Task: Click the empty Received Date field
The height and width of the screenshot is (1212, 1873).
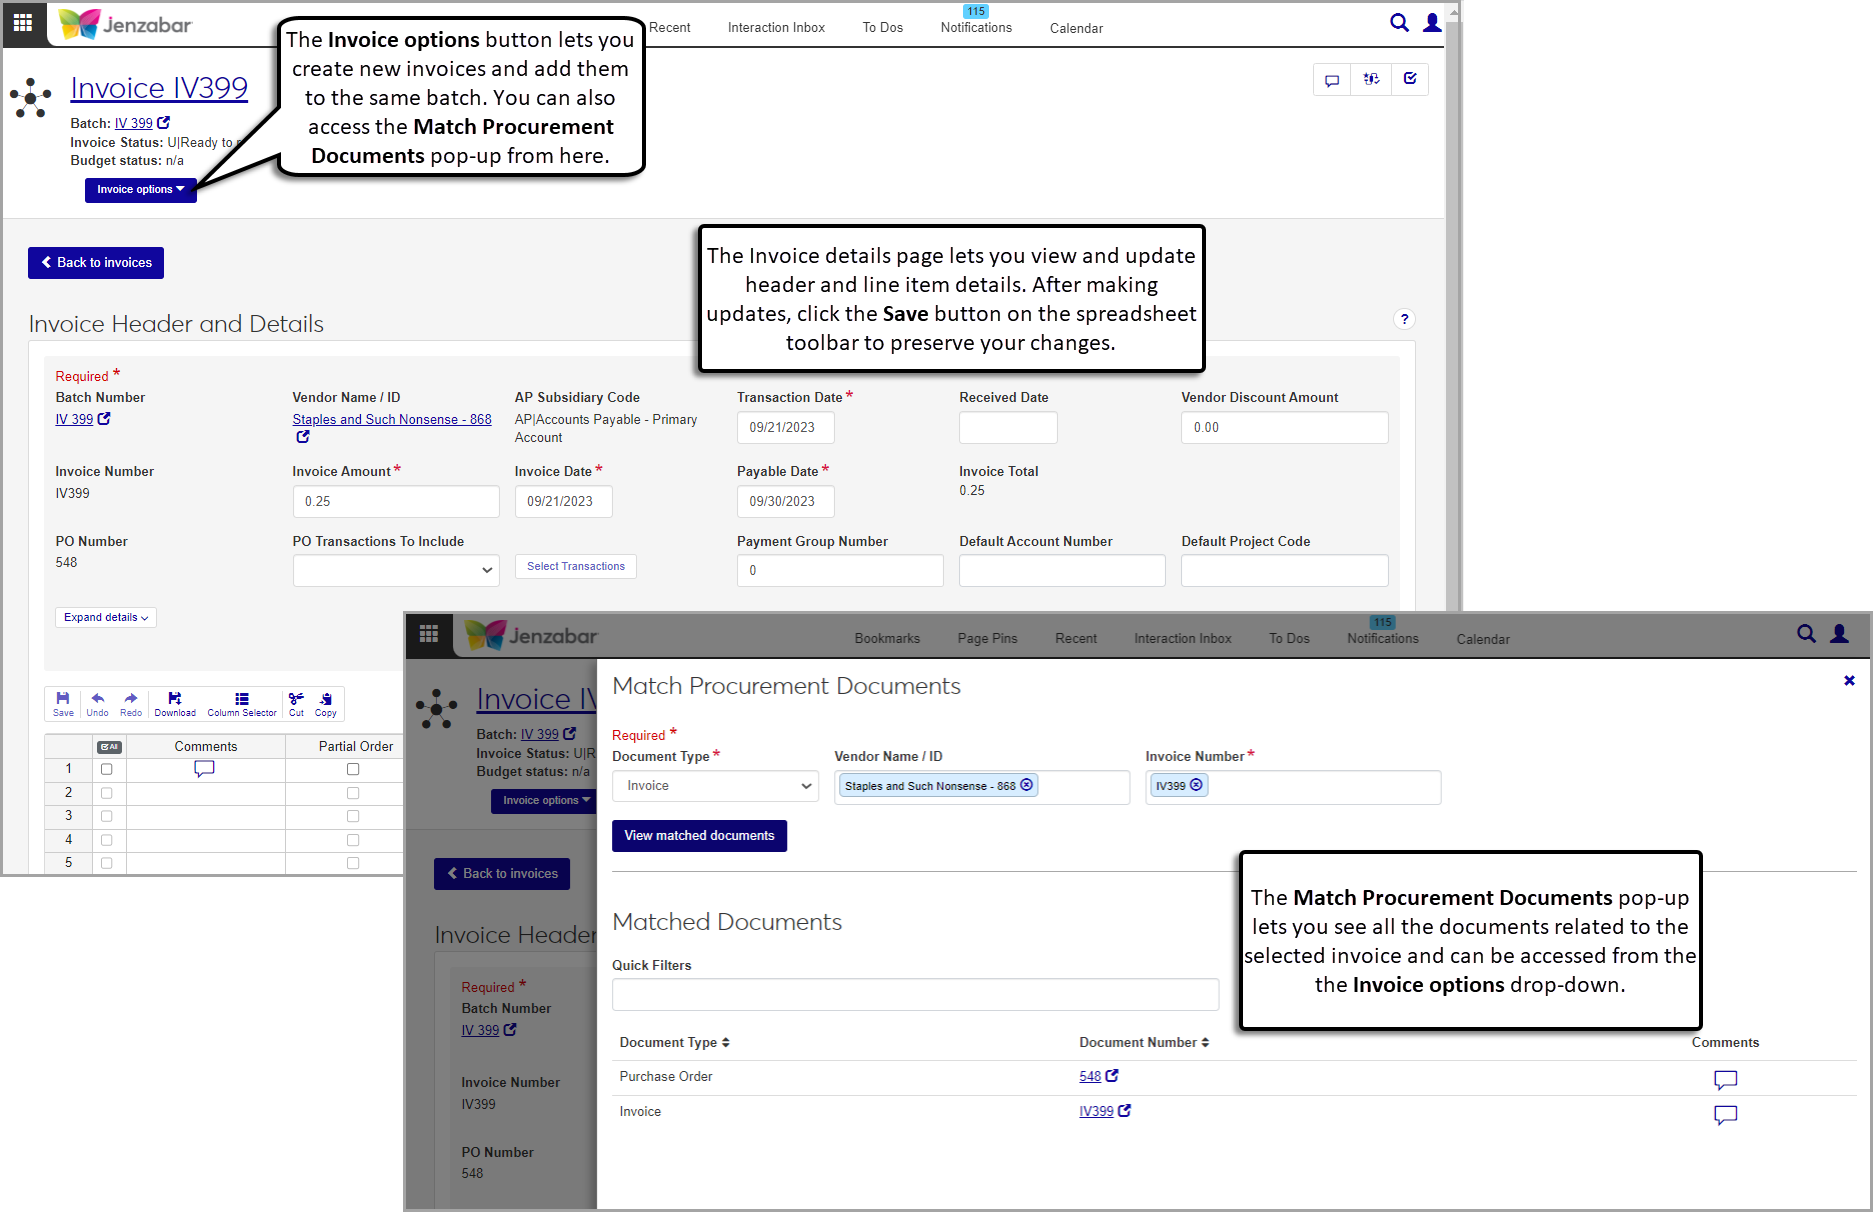Action: [1008, 428]
